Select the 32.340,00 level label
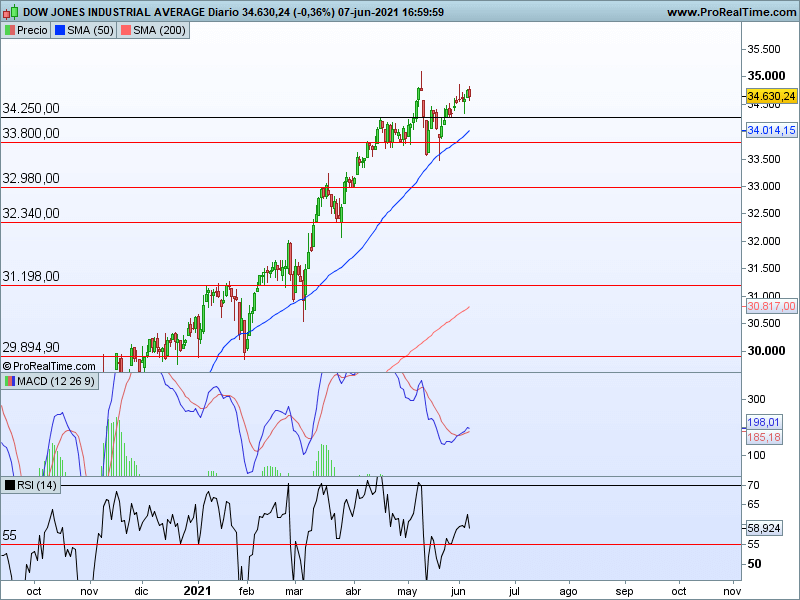This screenshot has width=800, height=600. pos(31,213)
